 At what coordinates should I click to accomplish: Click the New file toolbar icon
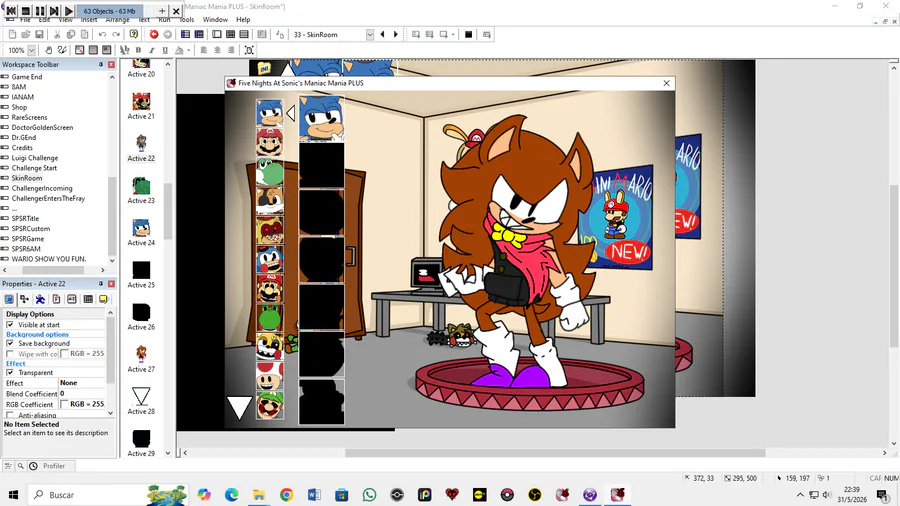click(12, 34)
